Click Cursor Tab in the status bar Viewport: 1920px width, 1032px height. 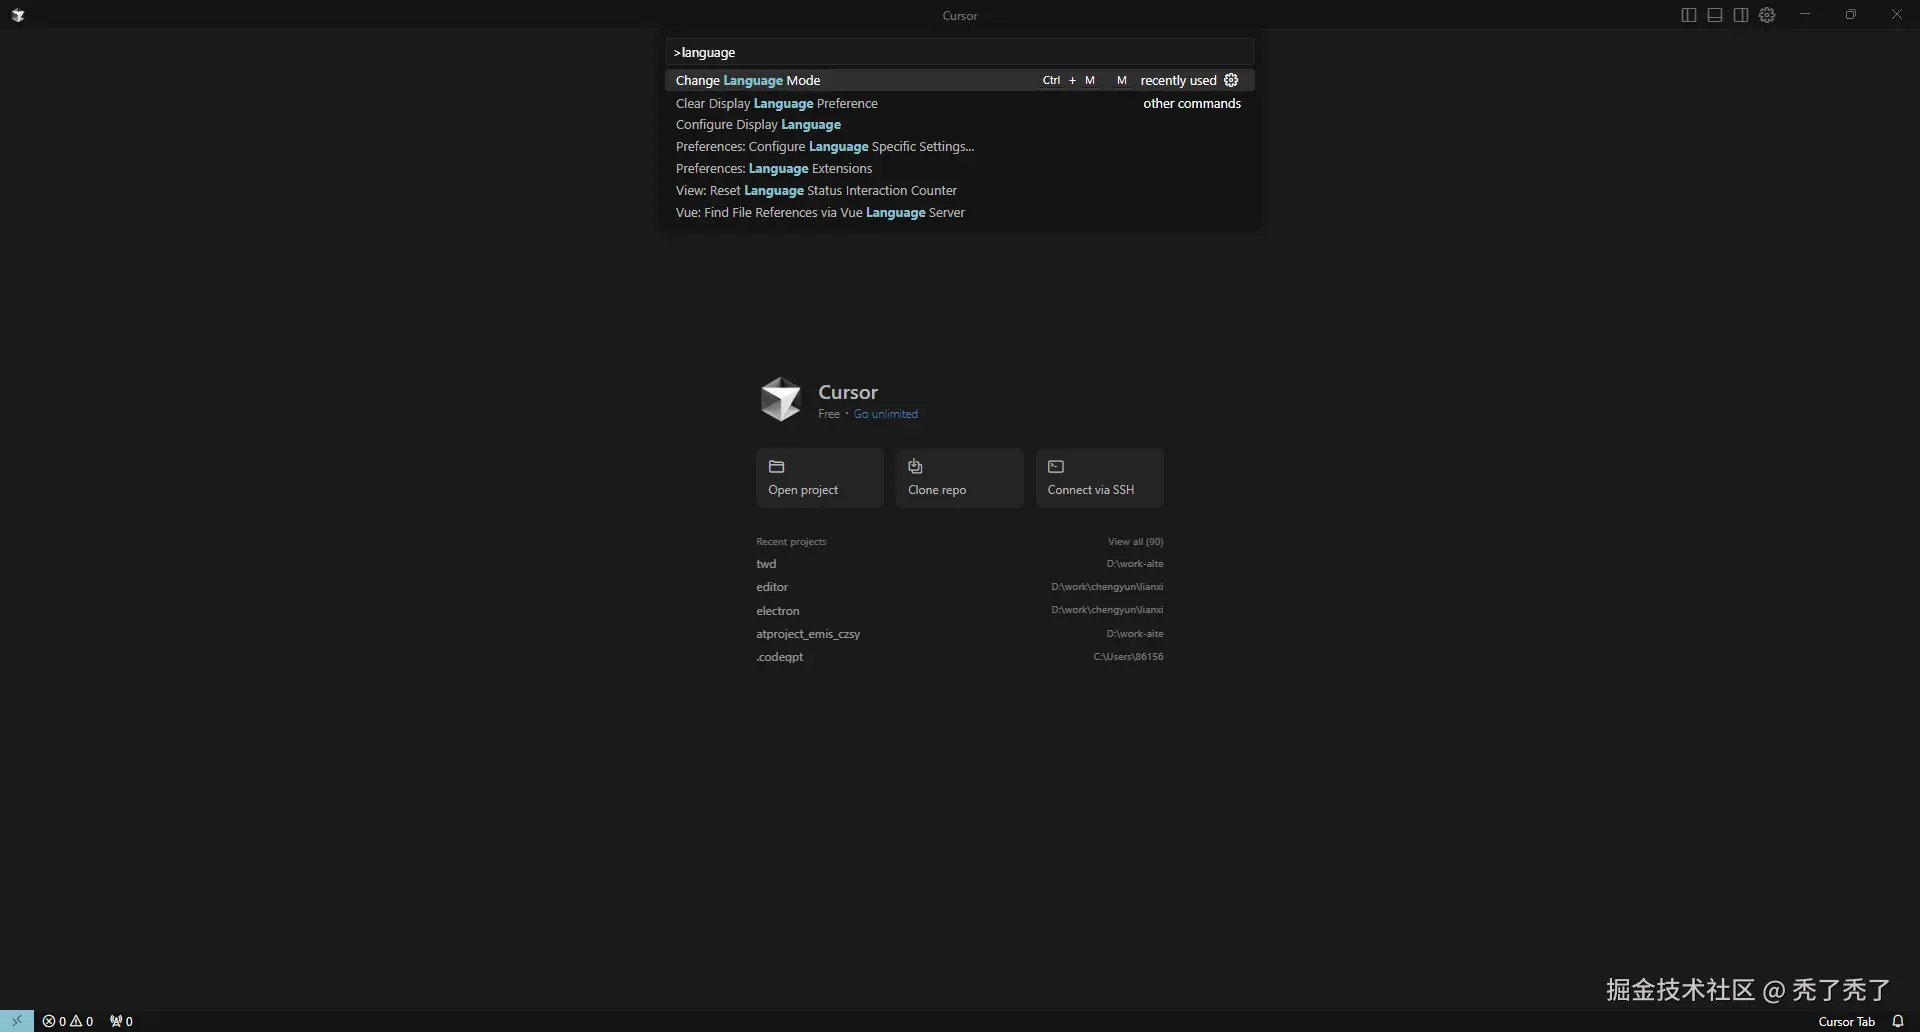coord(1846,1021)
